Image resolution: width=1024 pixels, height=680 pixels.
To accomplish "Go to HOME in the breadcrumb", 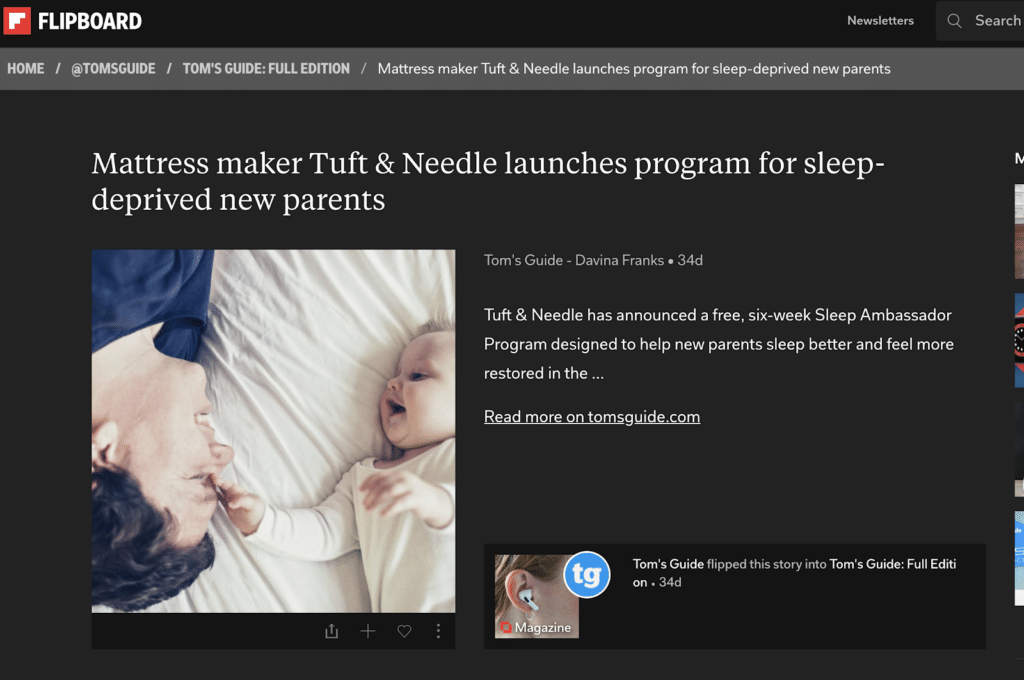I will 26,69.
